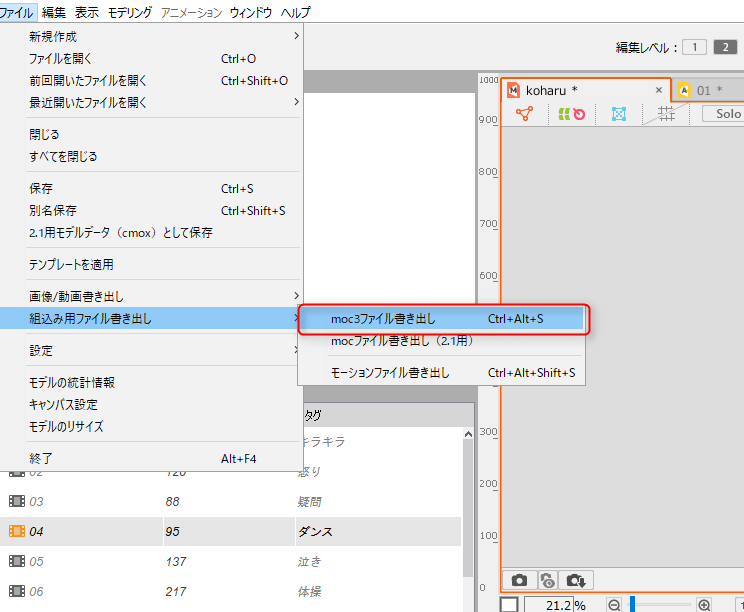
Task: Click scroll up arrow in scene list
Action: pyautogui.click(x=468, y=434)
